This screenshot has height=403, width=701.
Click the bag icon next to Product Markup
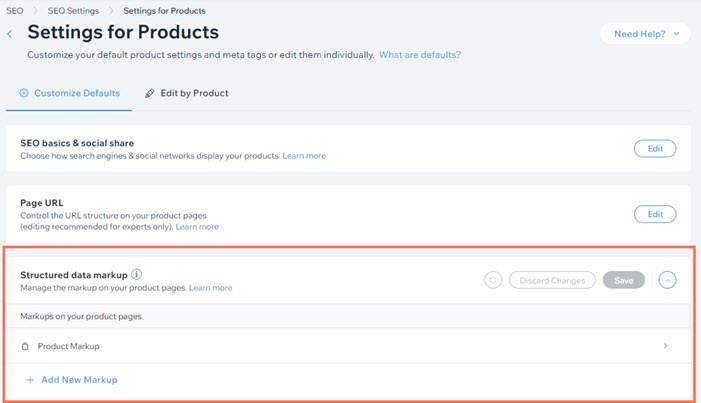[25, 346]
